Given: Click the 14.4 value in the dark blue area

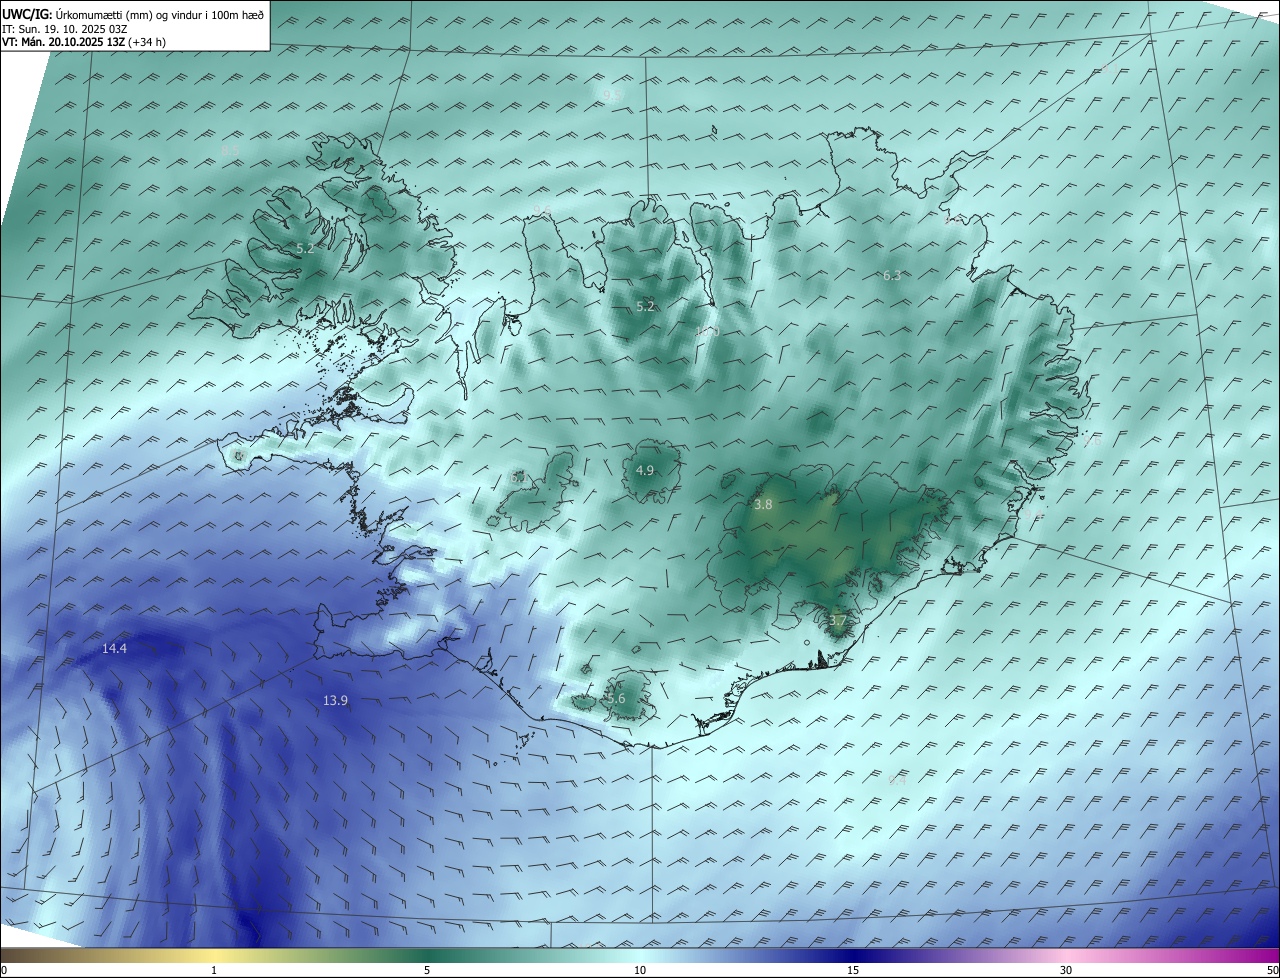Looking at the screenshot, I should tap(115, 649).
